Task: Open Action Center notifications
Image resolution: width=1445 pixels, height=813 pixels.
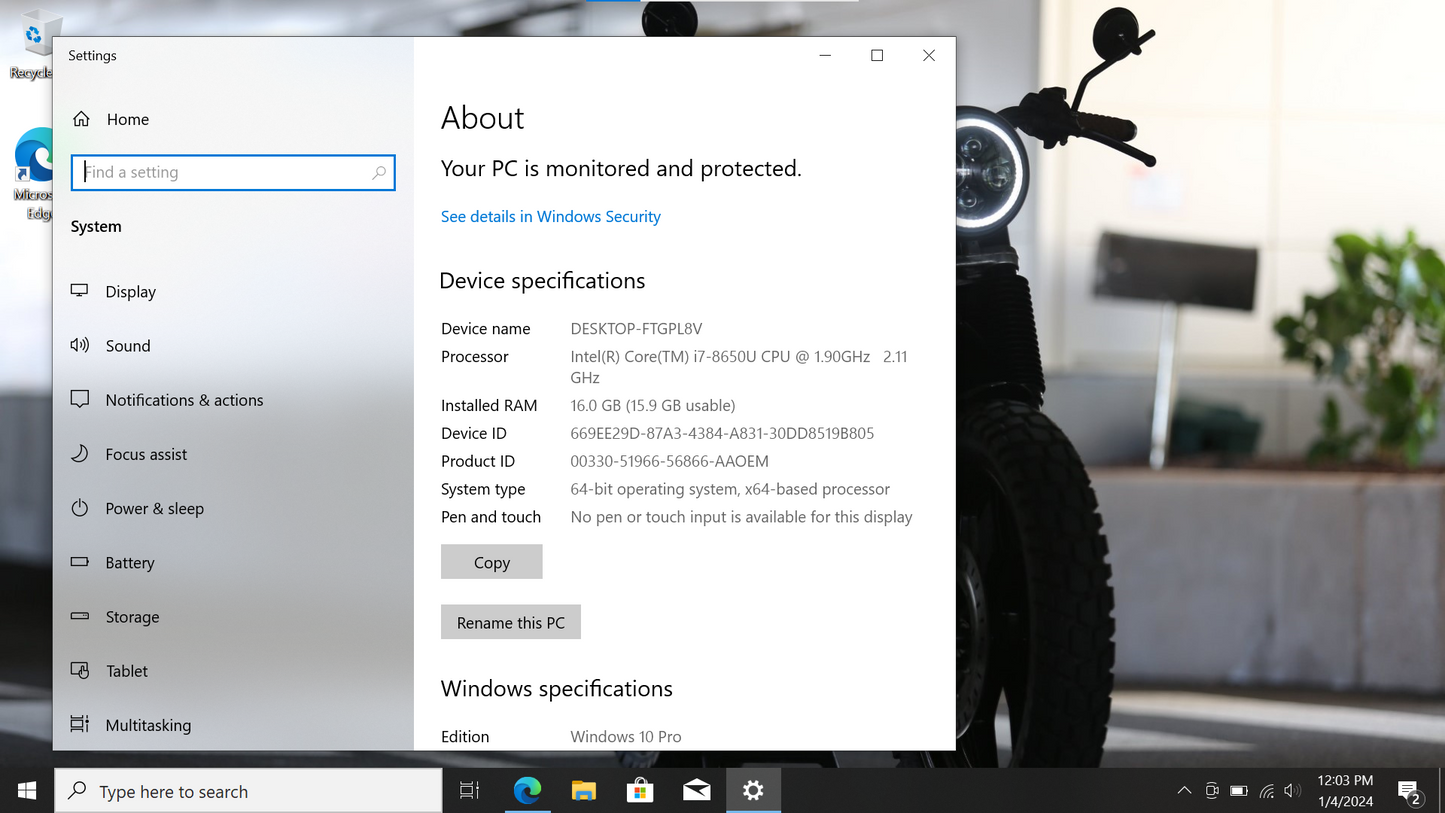Action: click(1410, 790)
